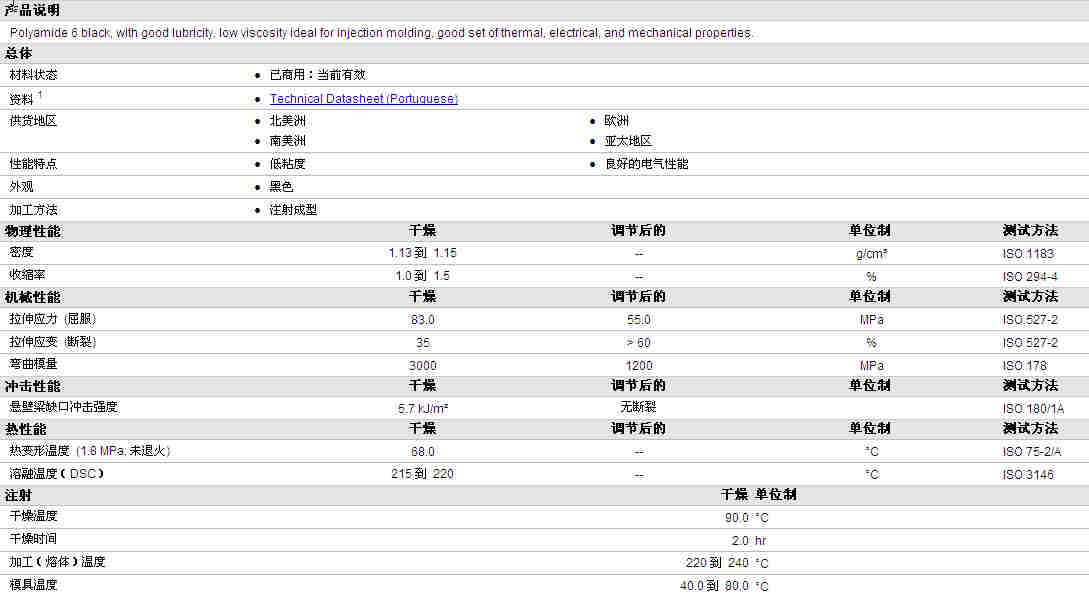Select the 收缩率 row label
The height and width of the screenshot is (596, 1089).
27,274
